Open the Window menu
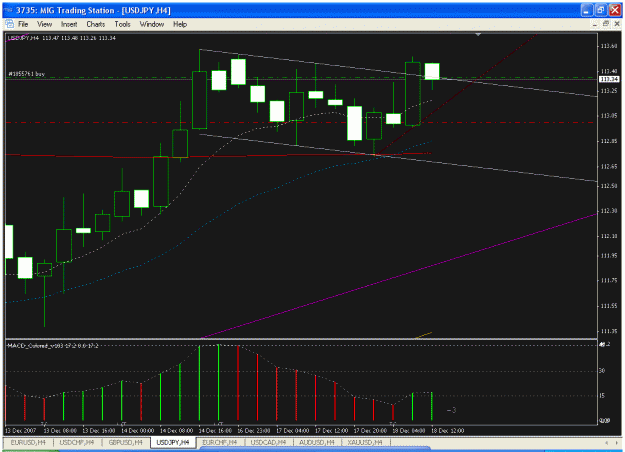 (x=152, y=24)
